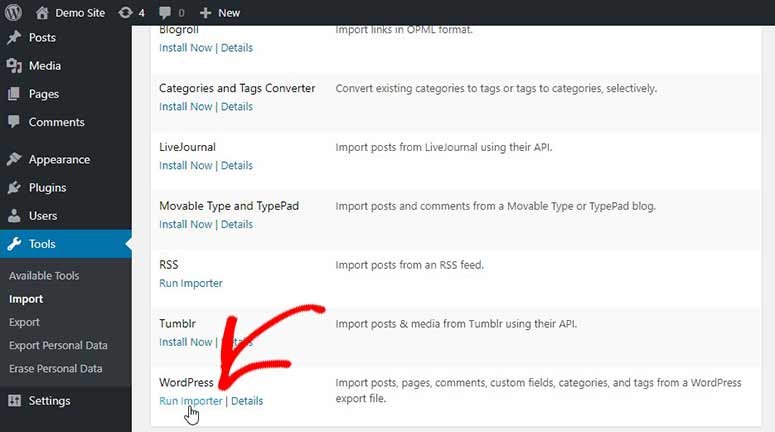Click the Users person icon
Viewport: 775px width, 432px height.
pos(14,216)
